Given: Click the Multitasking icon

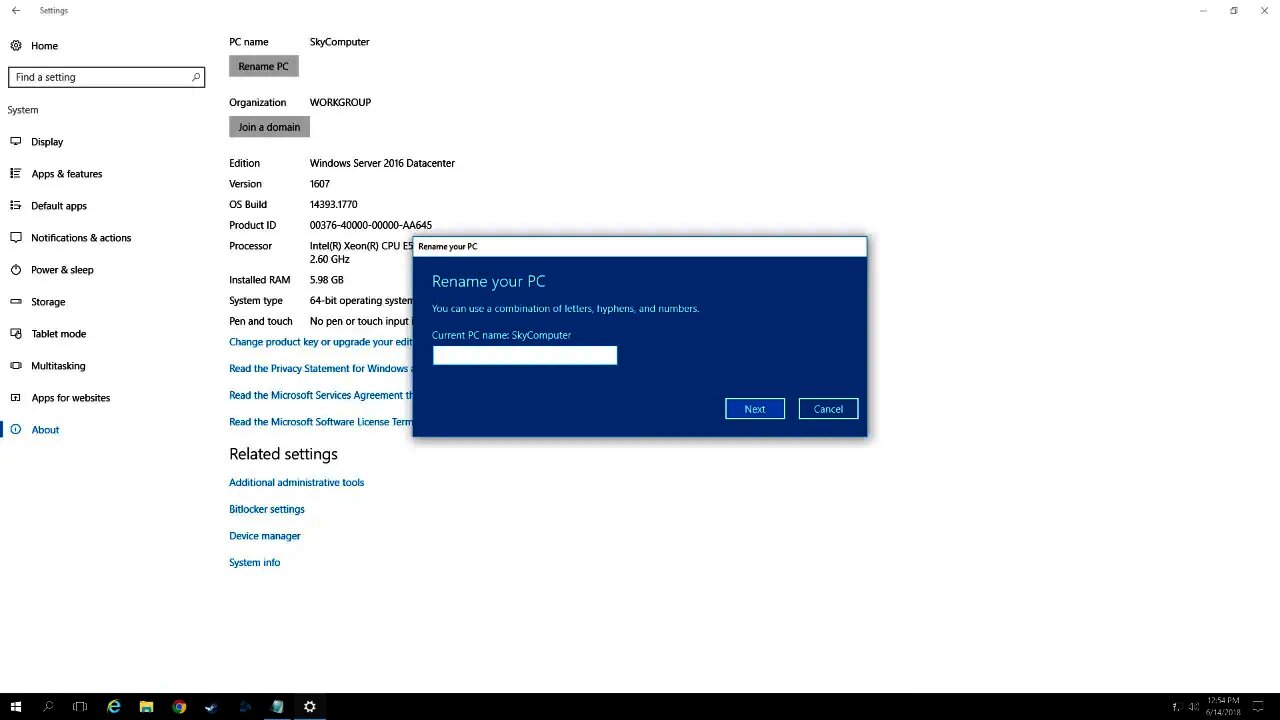Looking at the screenshot, I should (16, 366).
